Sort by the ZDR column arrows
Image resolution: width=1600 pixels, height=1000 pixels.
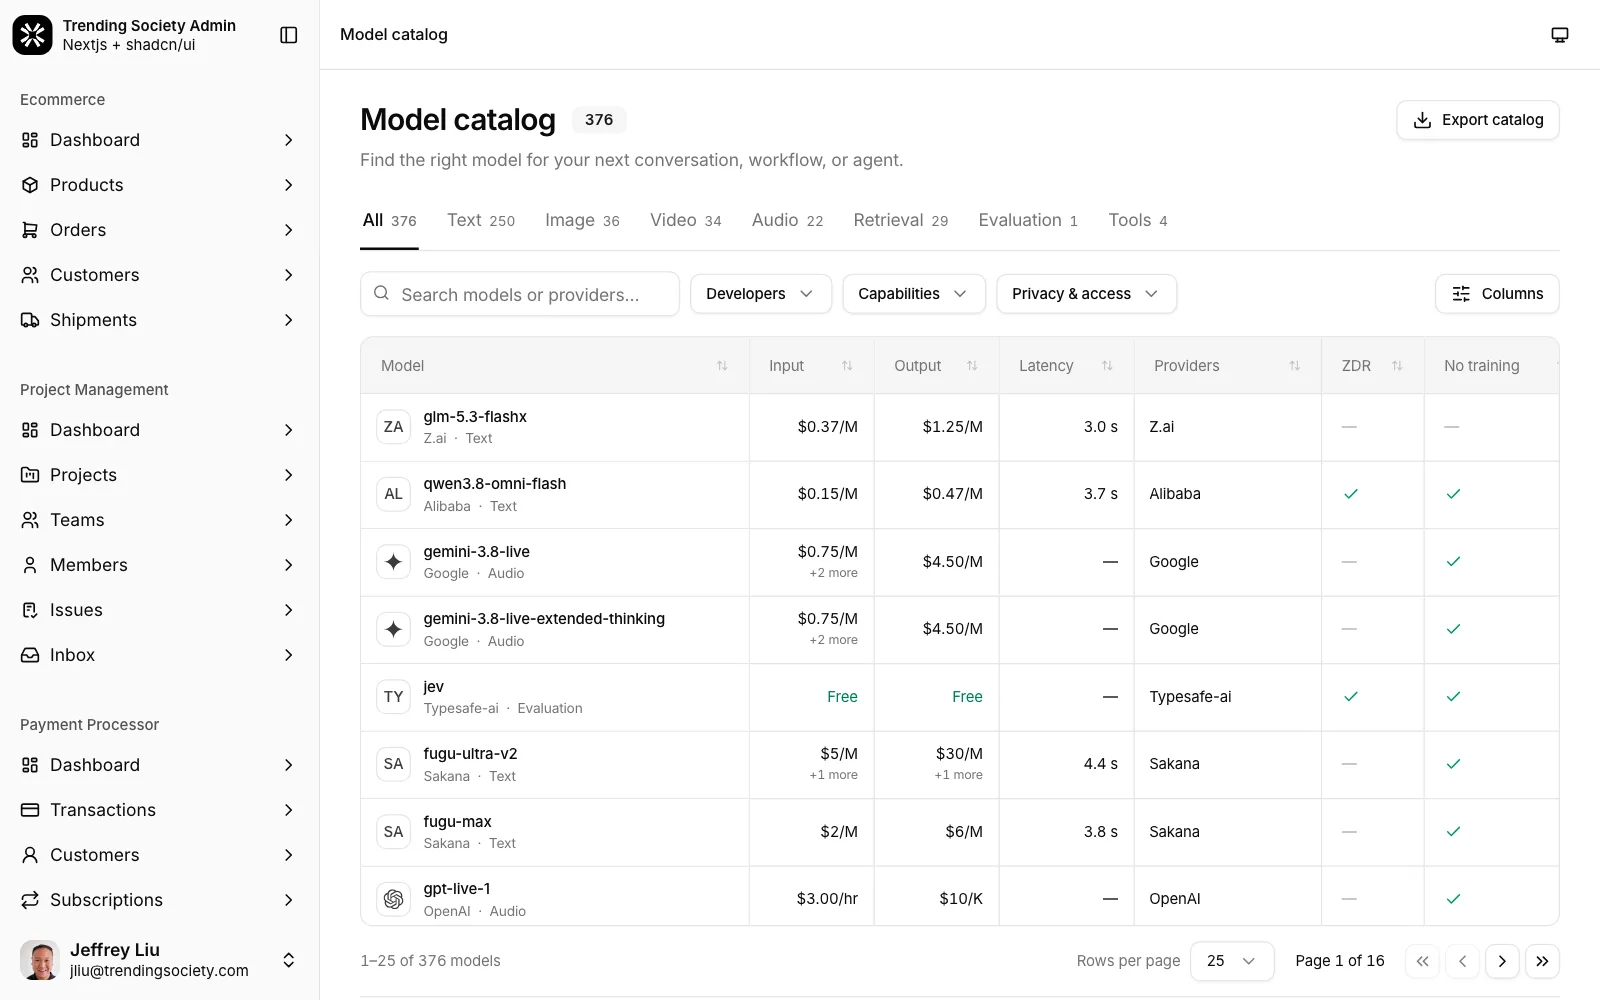click(1397, 366)
